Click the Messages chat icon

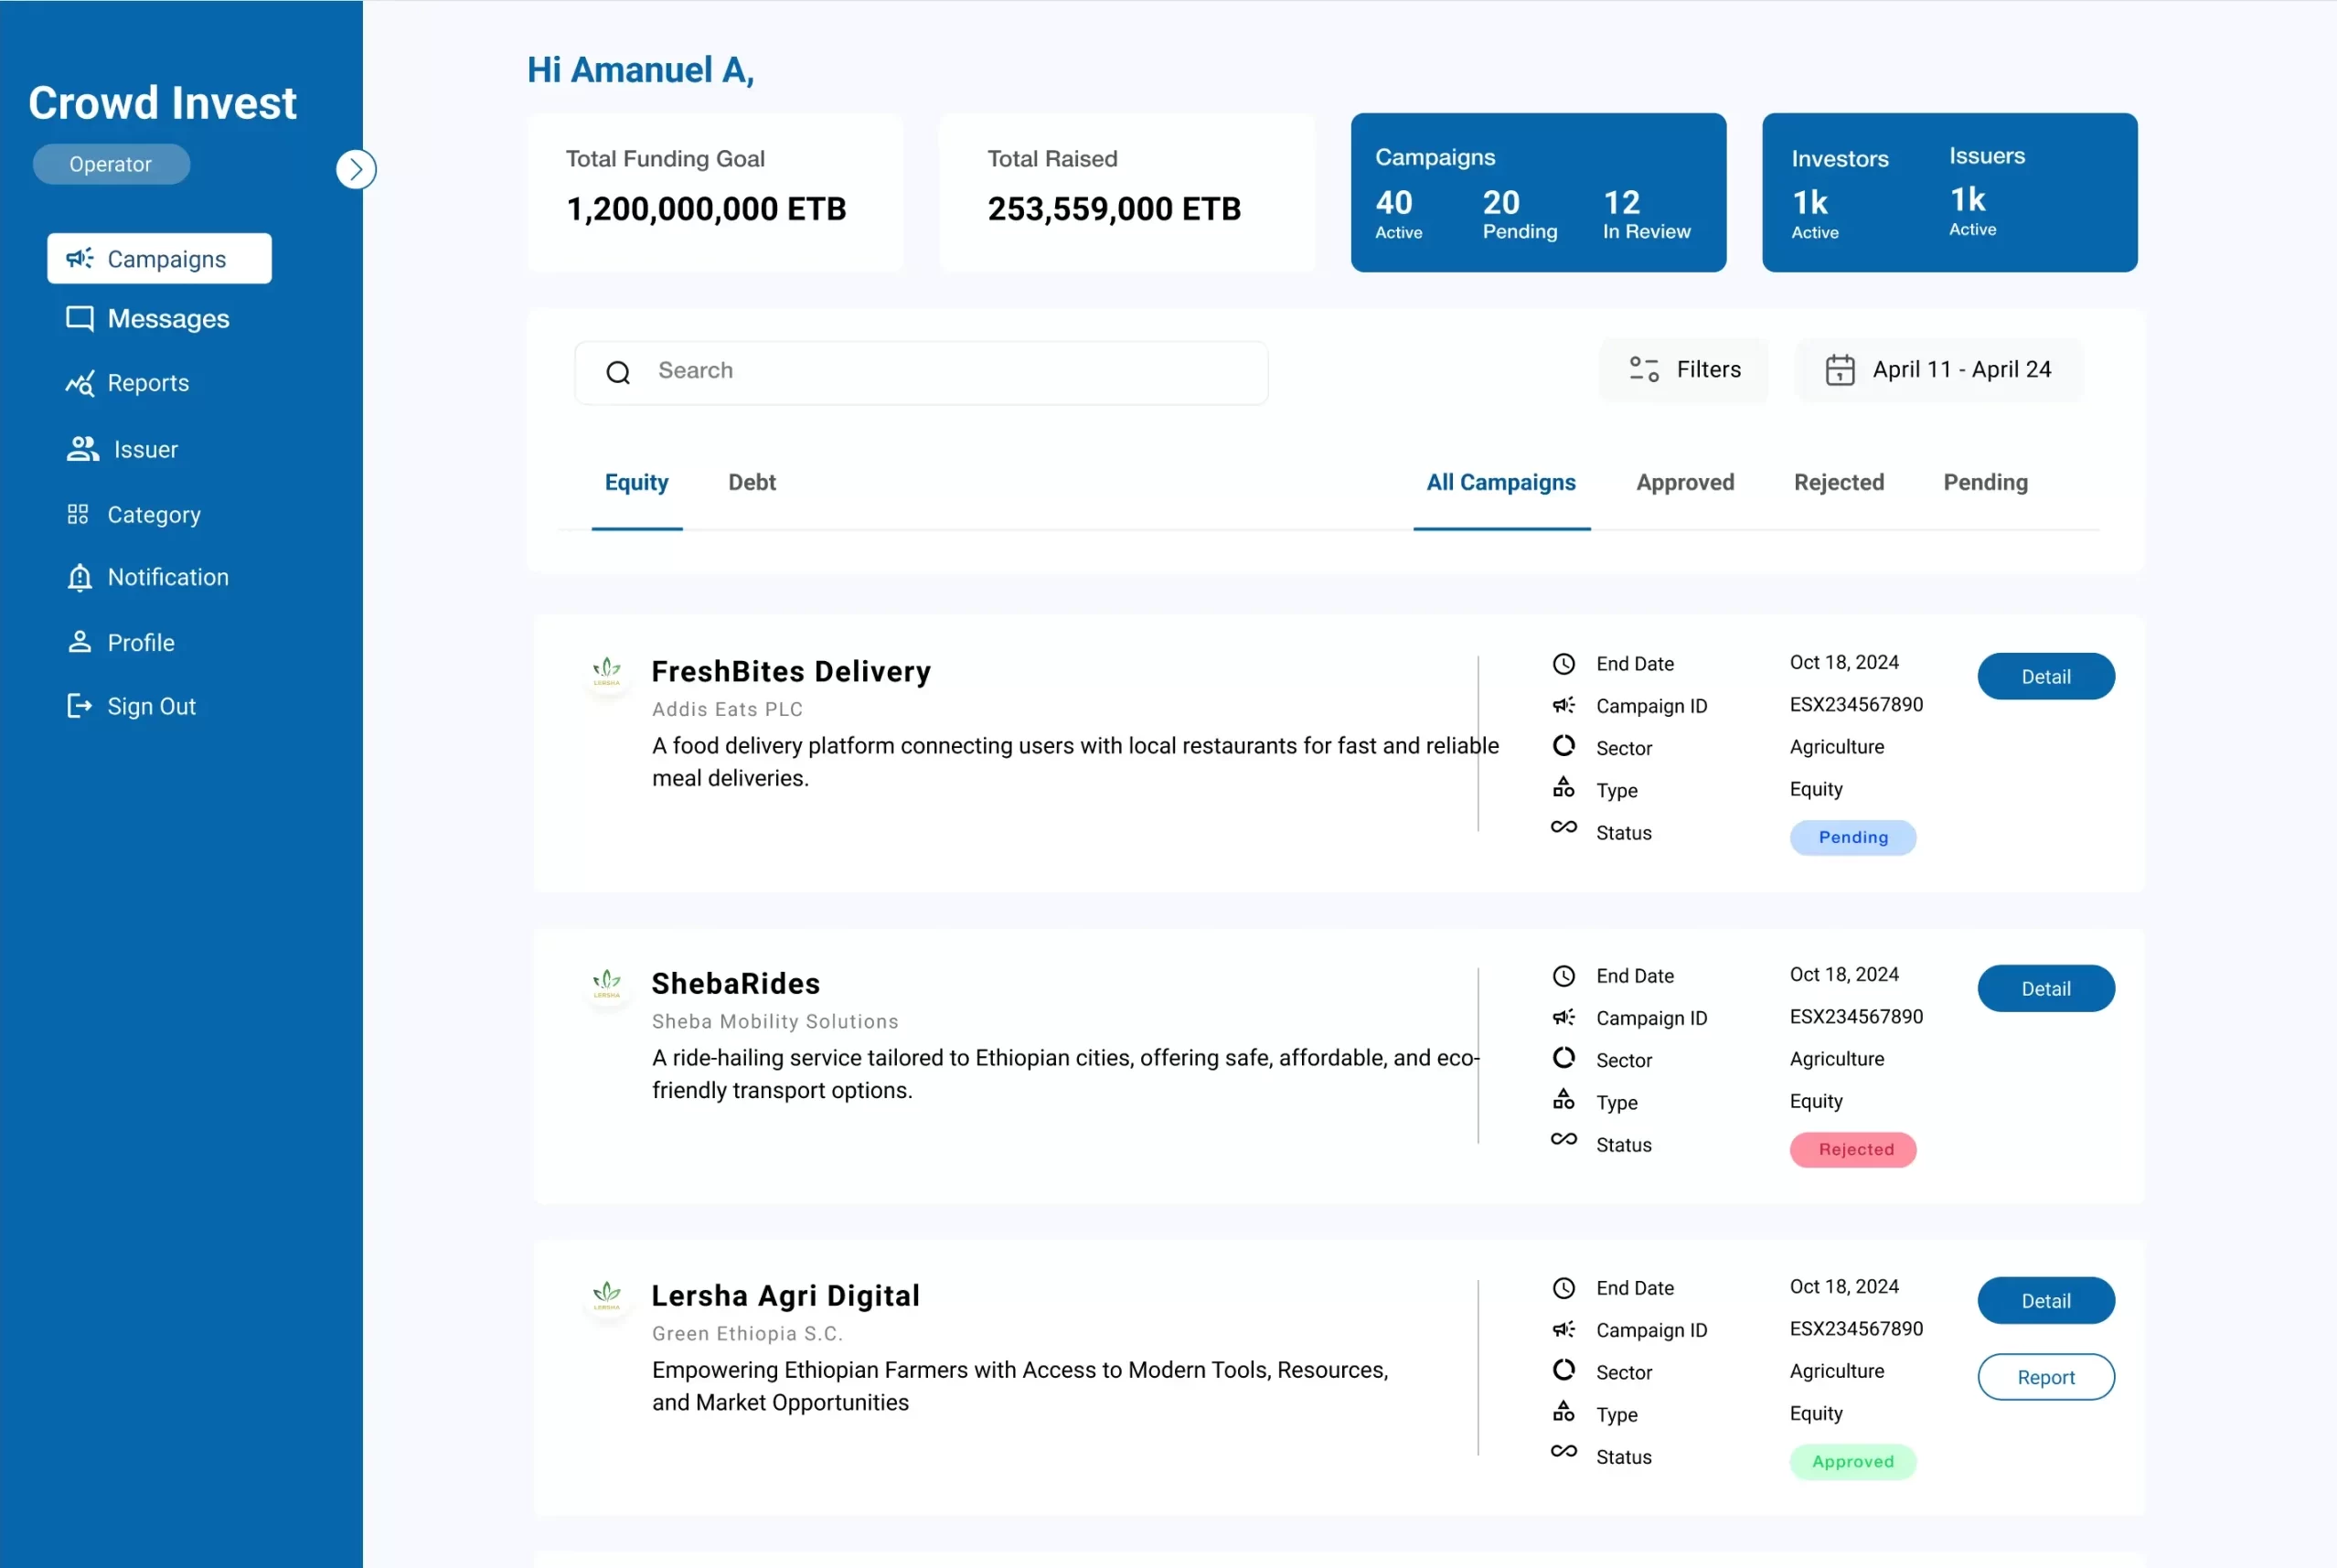[x=79, y=319]
